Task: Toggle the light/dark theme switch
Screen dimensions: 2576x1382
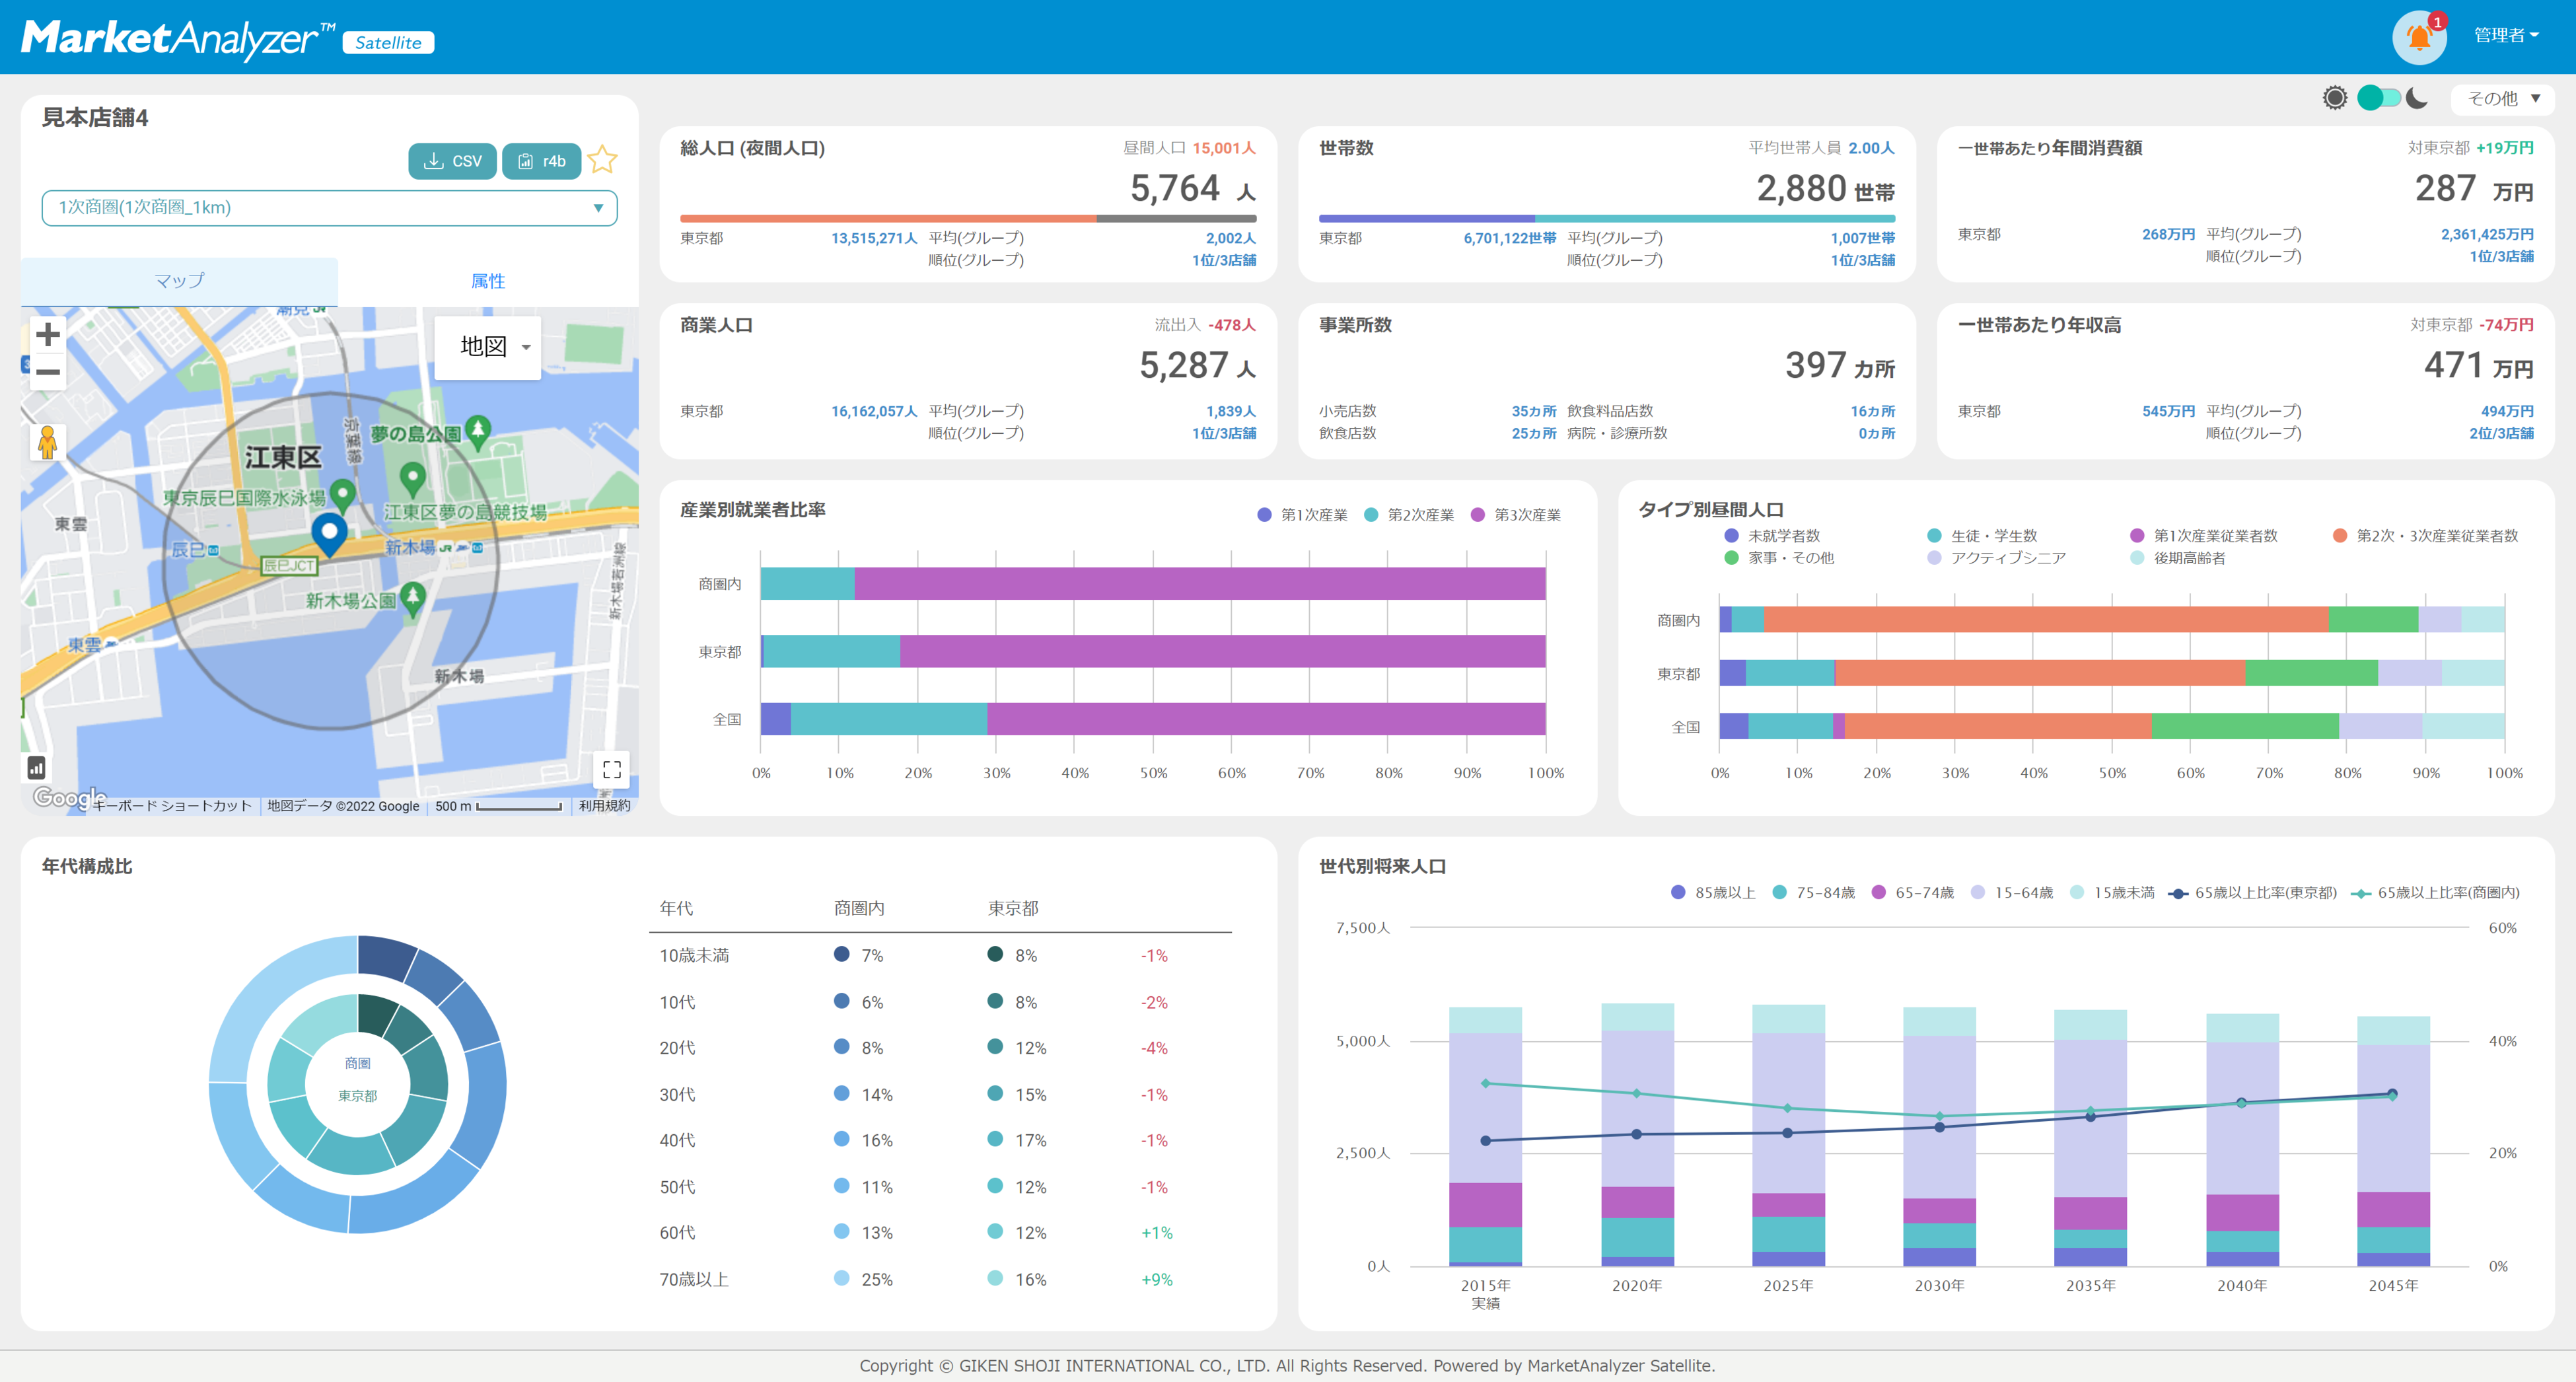Action: tap(2378, 98)
